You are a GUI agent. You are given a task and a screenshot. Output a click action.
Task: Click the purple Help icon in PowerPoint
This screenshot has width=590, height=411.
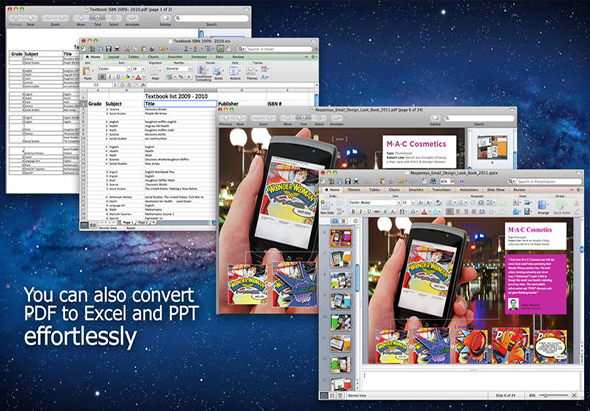[462, 181]
